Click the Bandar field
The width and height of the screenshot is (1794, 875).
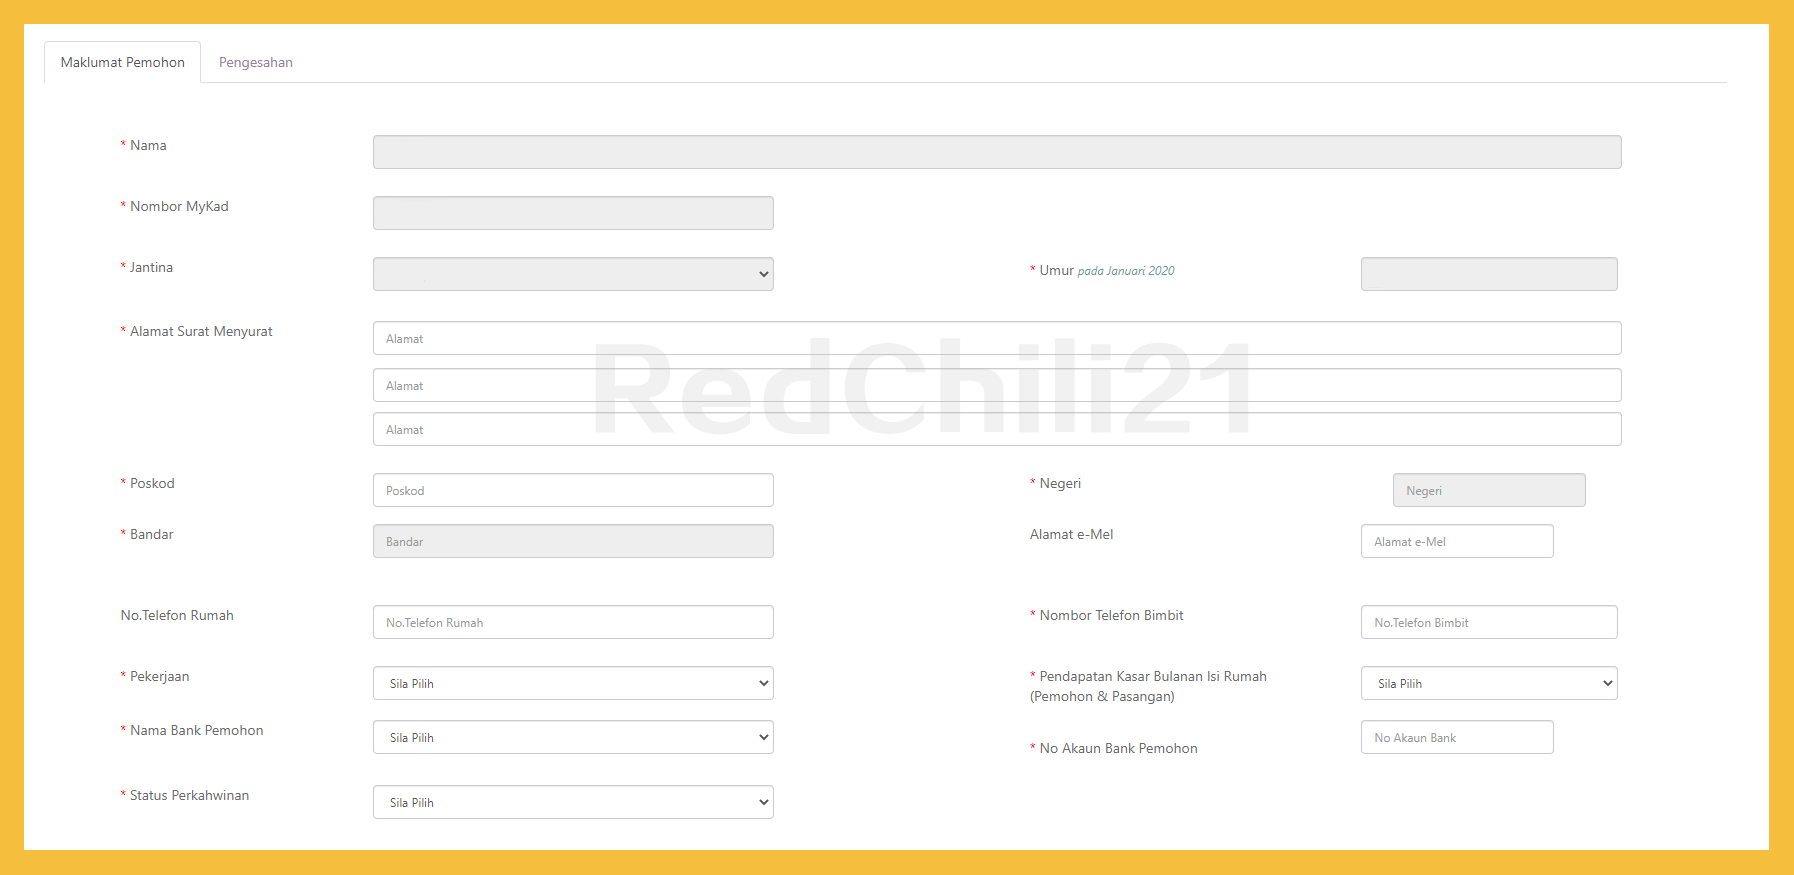573,541
